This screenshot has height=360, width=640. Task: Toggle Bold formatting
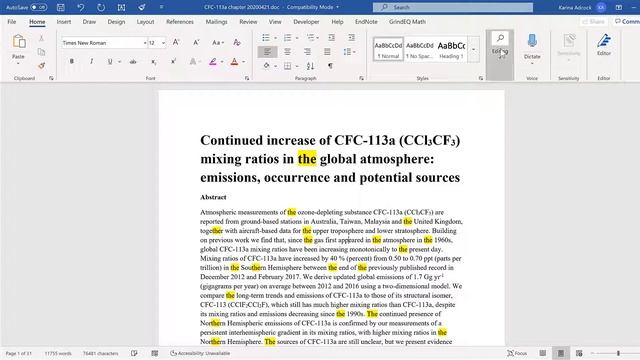[72, 62]
